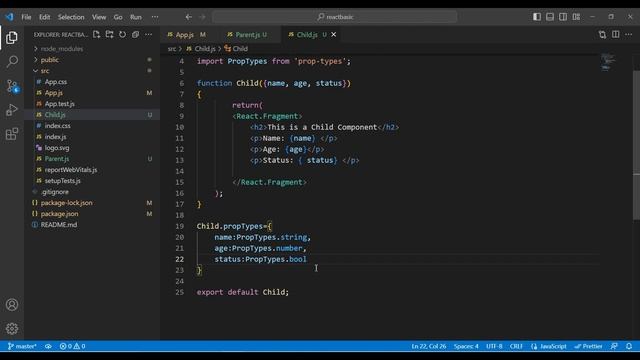640x360 pixels.
Task: Open the Go menu
Action: (x=118, y=17)
